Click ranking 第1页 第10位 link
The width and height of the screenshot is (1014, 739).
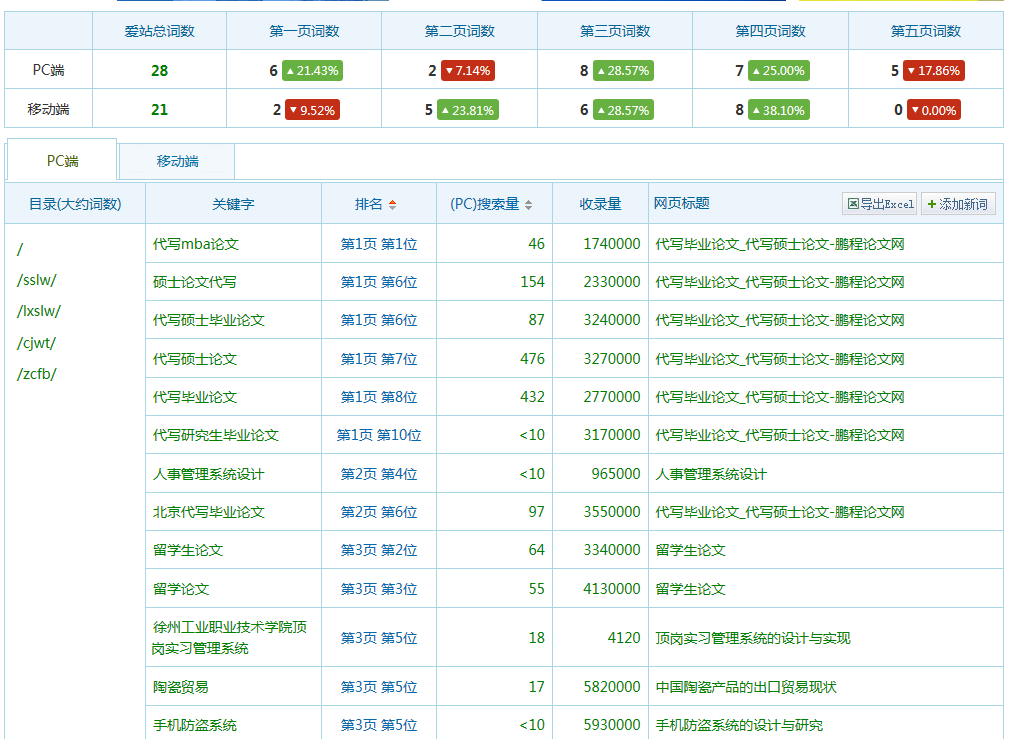pyautogui.click(x=378, y=435)
